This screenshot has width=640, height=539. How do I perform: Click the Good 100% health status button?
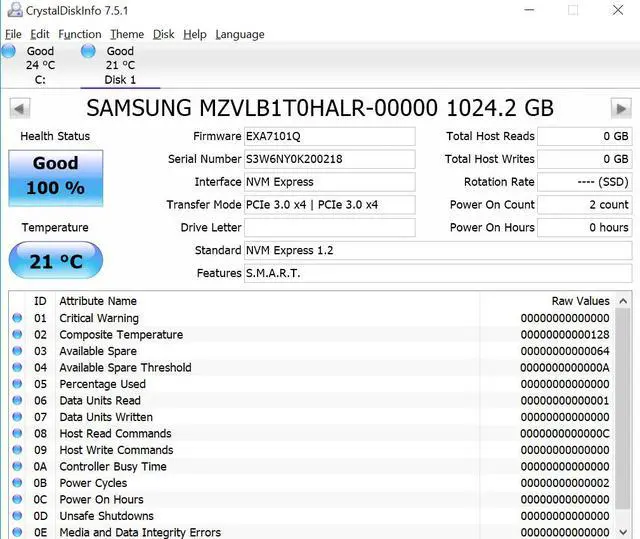[x=56, y=176]
